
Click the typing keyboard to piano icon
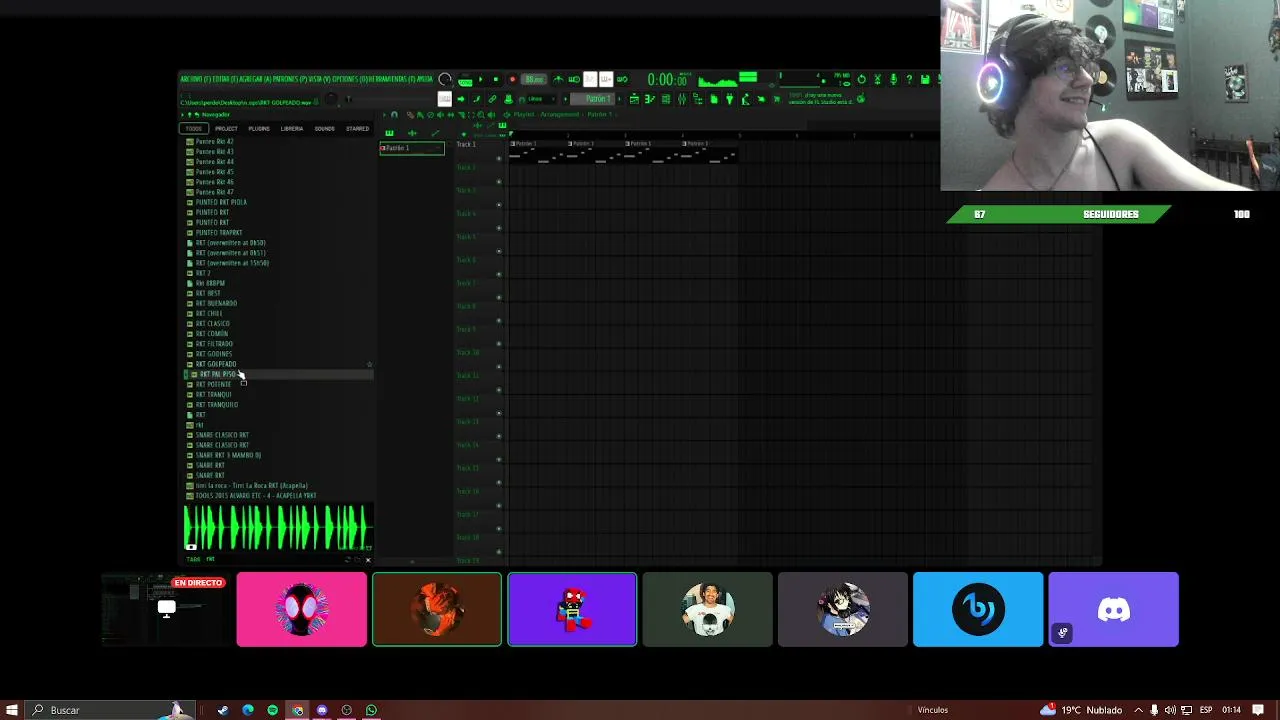click(444, 99)
